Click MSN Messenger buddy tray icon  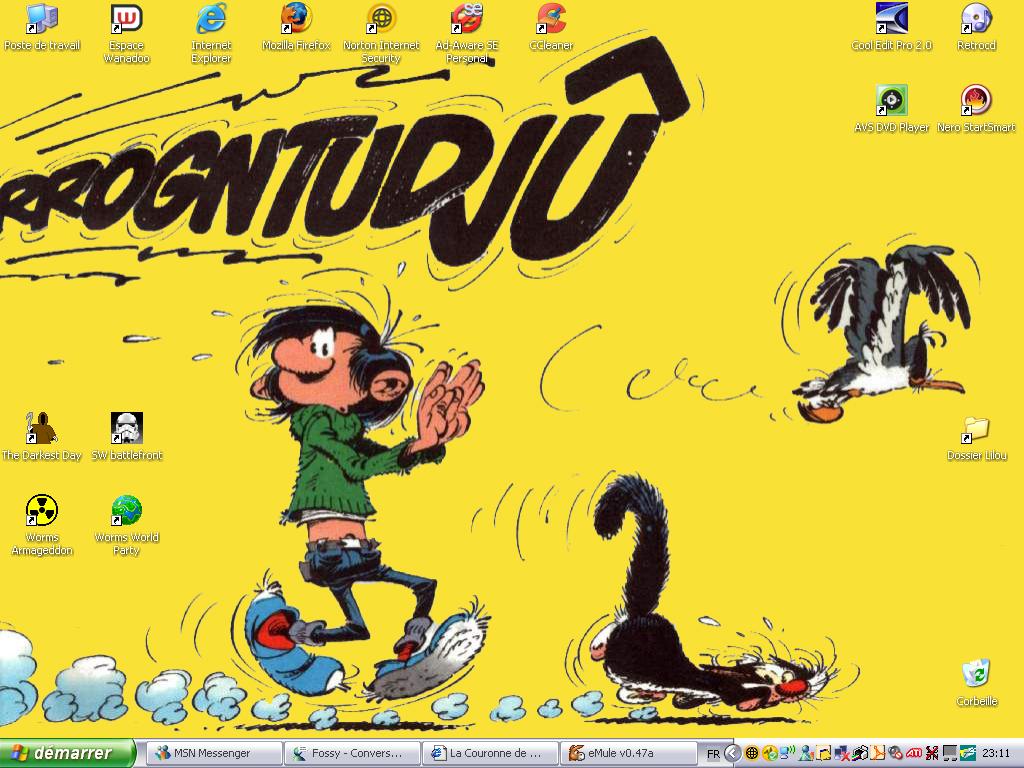point(807,753)
